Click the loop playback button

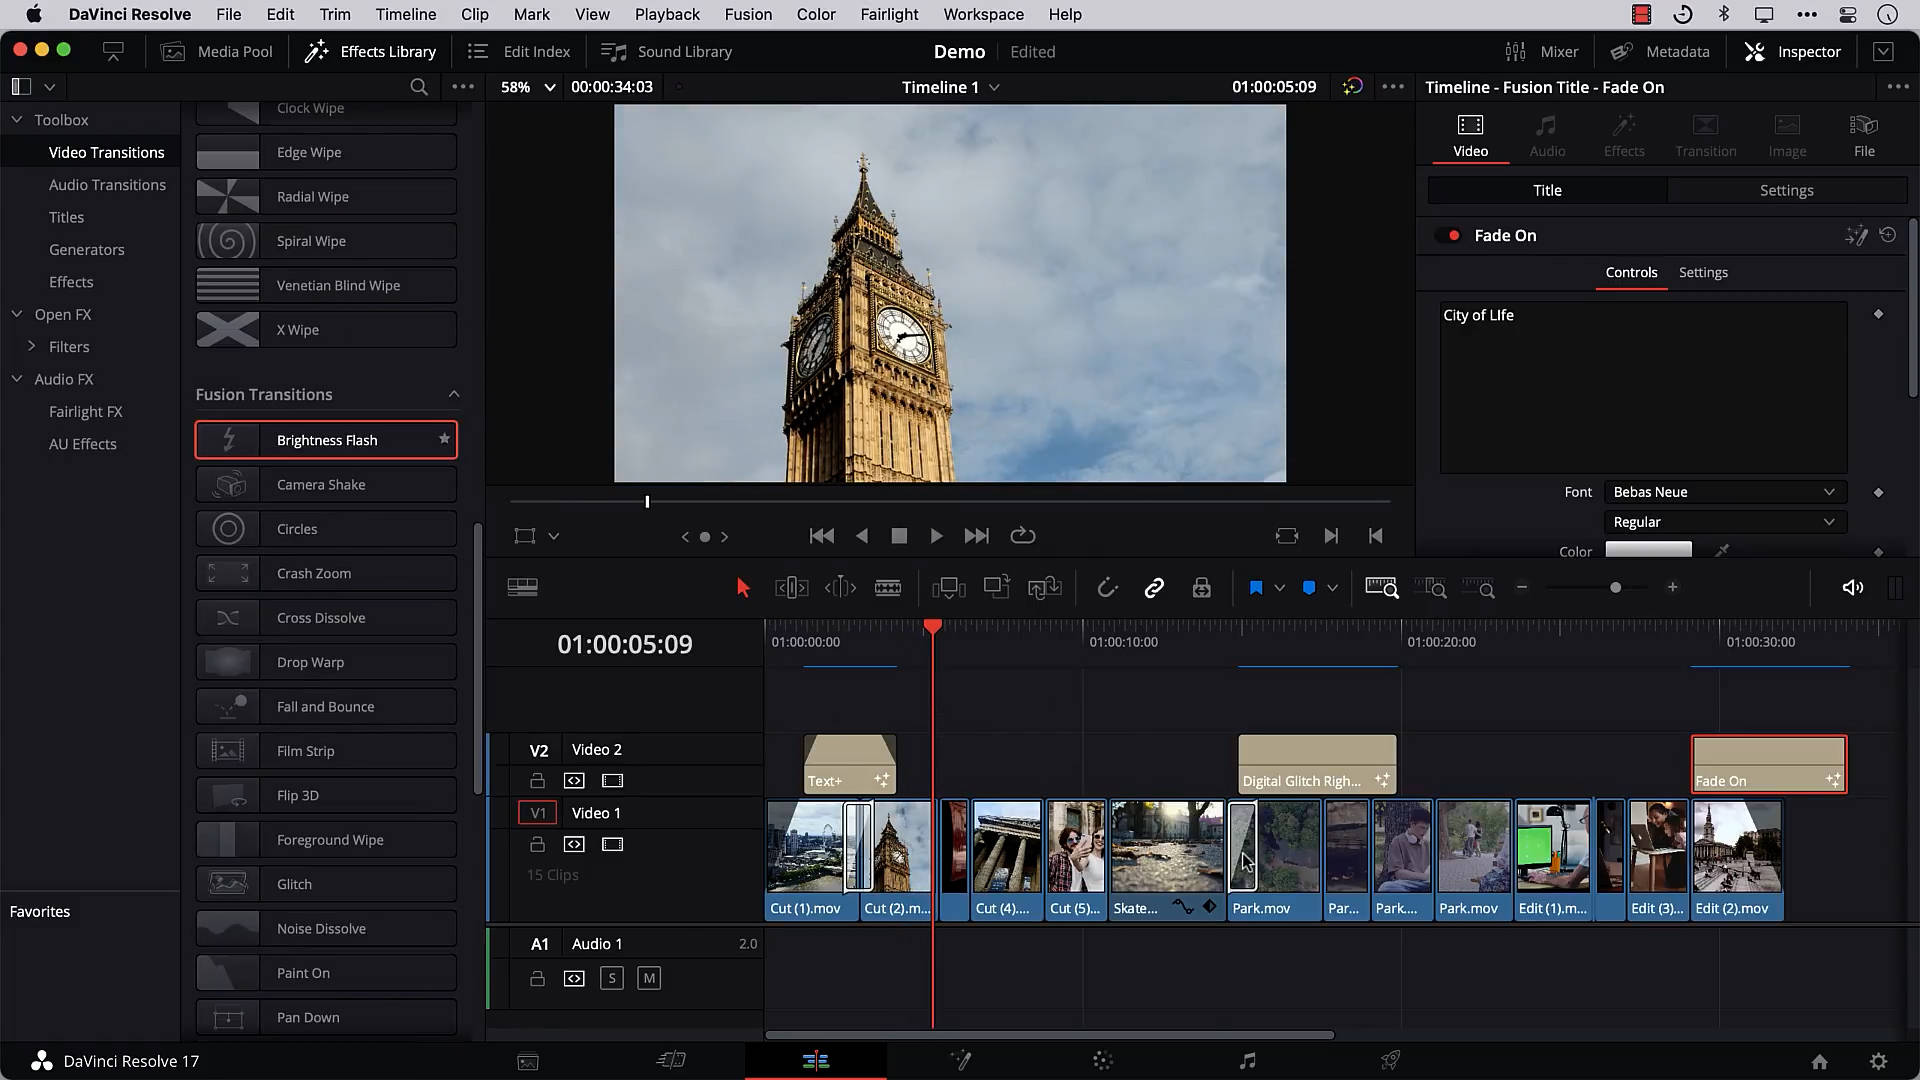click(x=1022, y=536)
